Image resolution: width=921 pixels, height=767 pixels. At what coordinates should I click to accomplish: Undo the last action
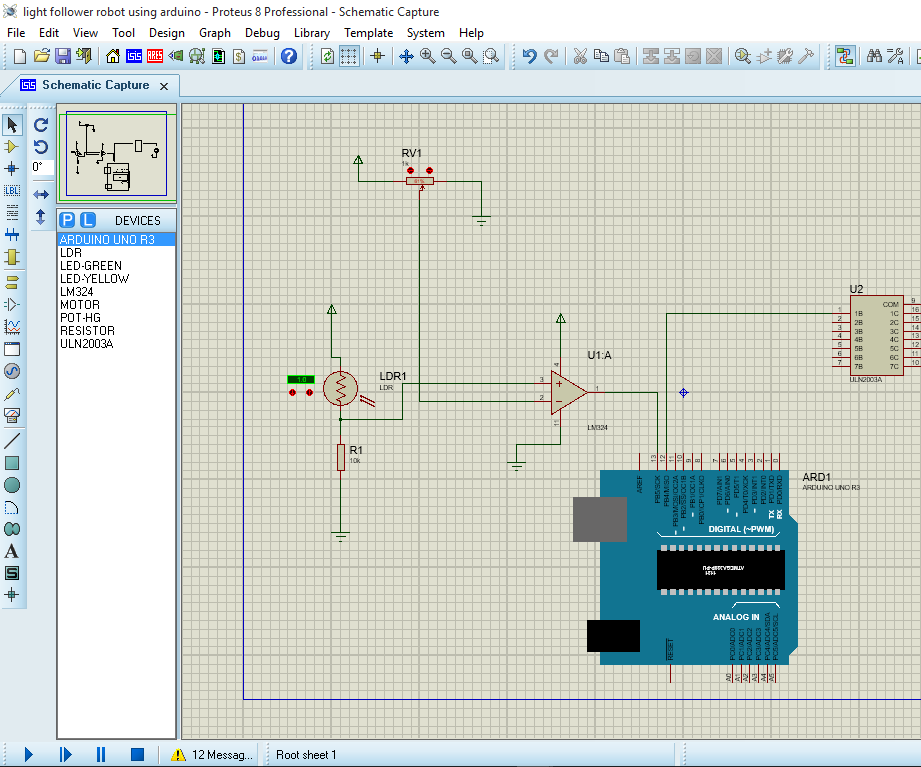[x=530, y=56]
